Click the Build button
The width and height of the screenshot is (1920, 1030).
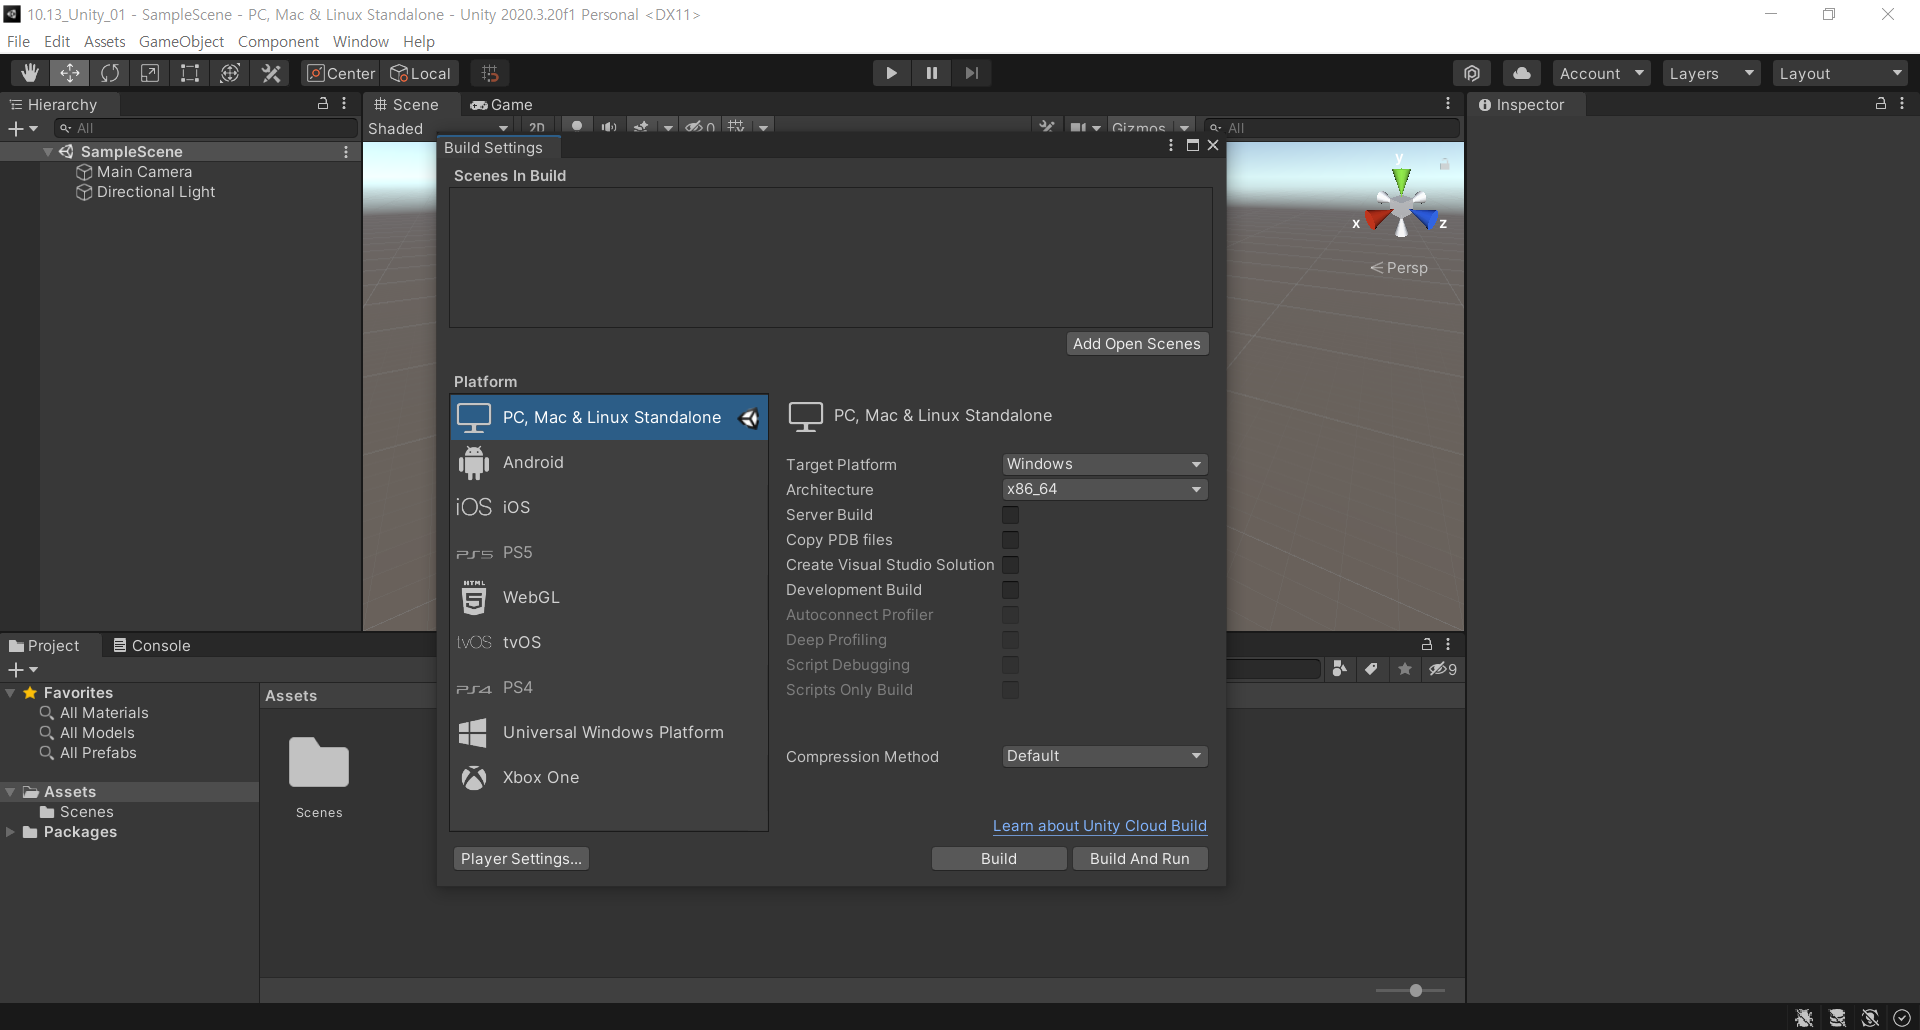point(999,858)
